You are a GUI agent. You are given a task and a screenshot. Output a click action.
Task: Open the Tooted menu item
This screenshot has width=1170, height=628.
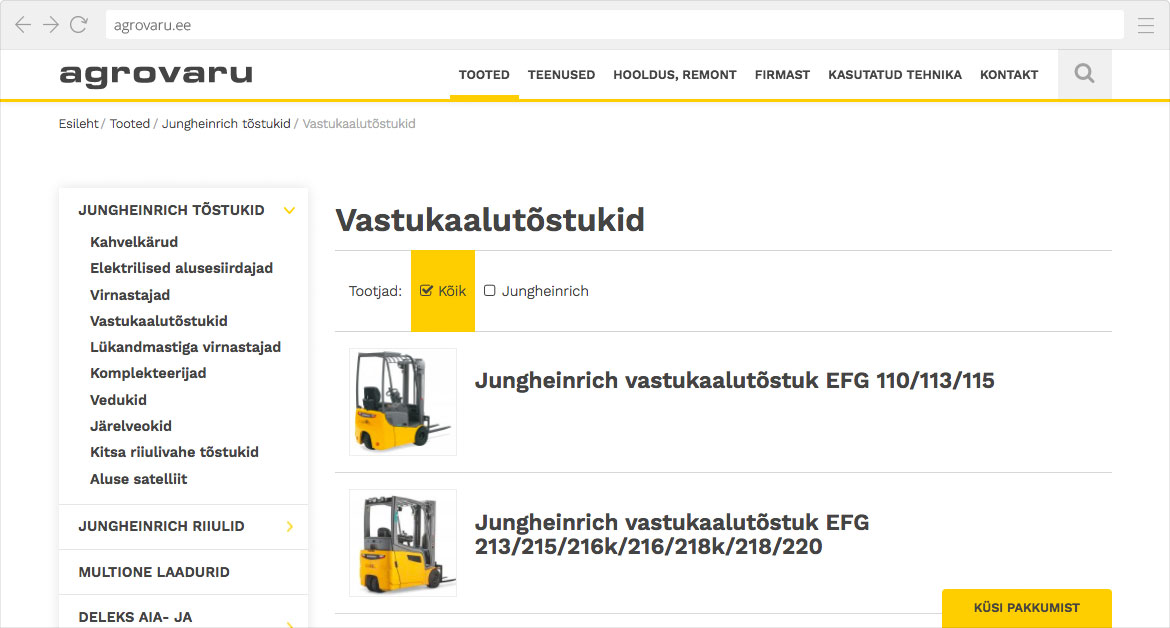[484, 75]
